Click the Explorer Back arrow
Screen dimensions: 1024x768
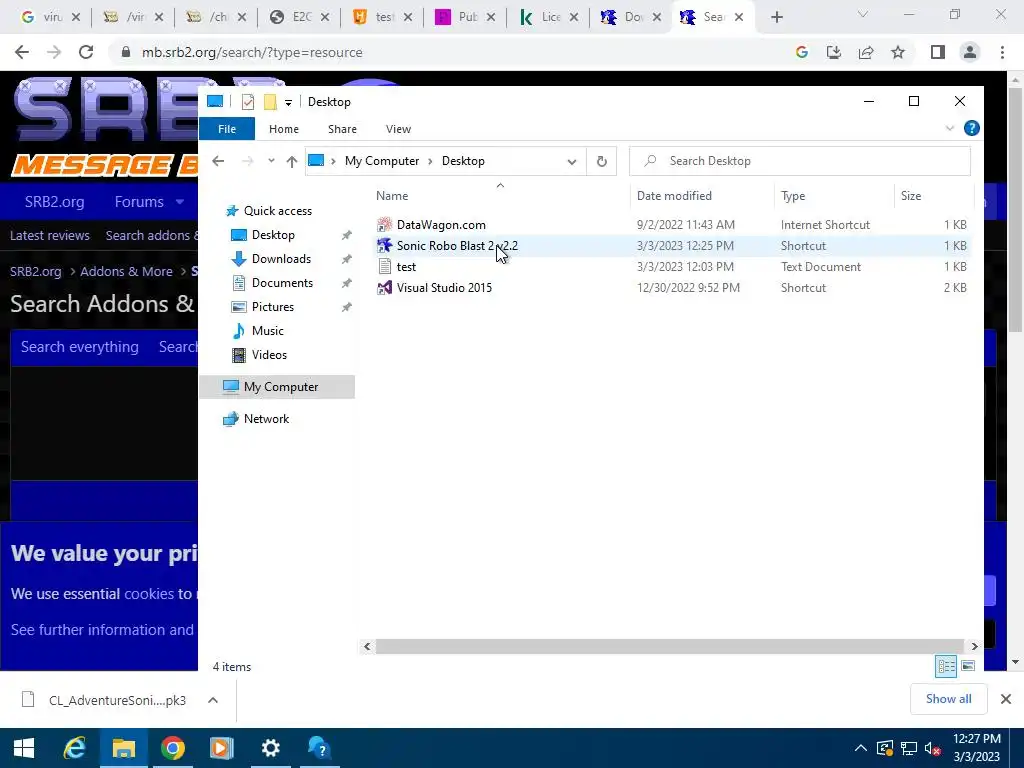pyautogui.click(x=218, y=161)
